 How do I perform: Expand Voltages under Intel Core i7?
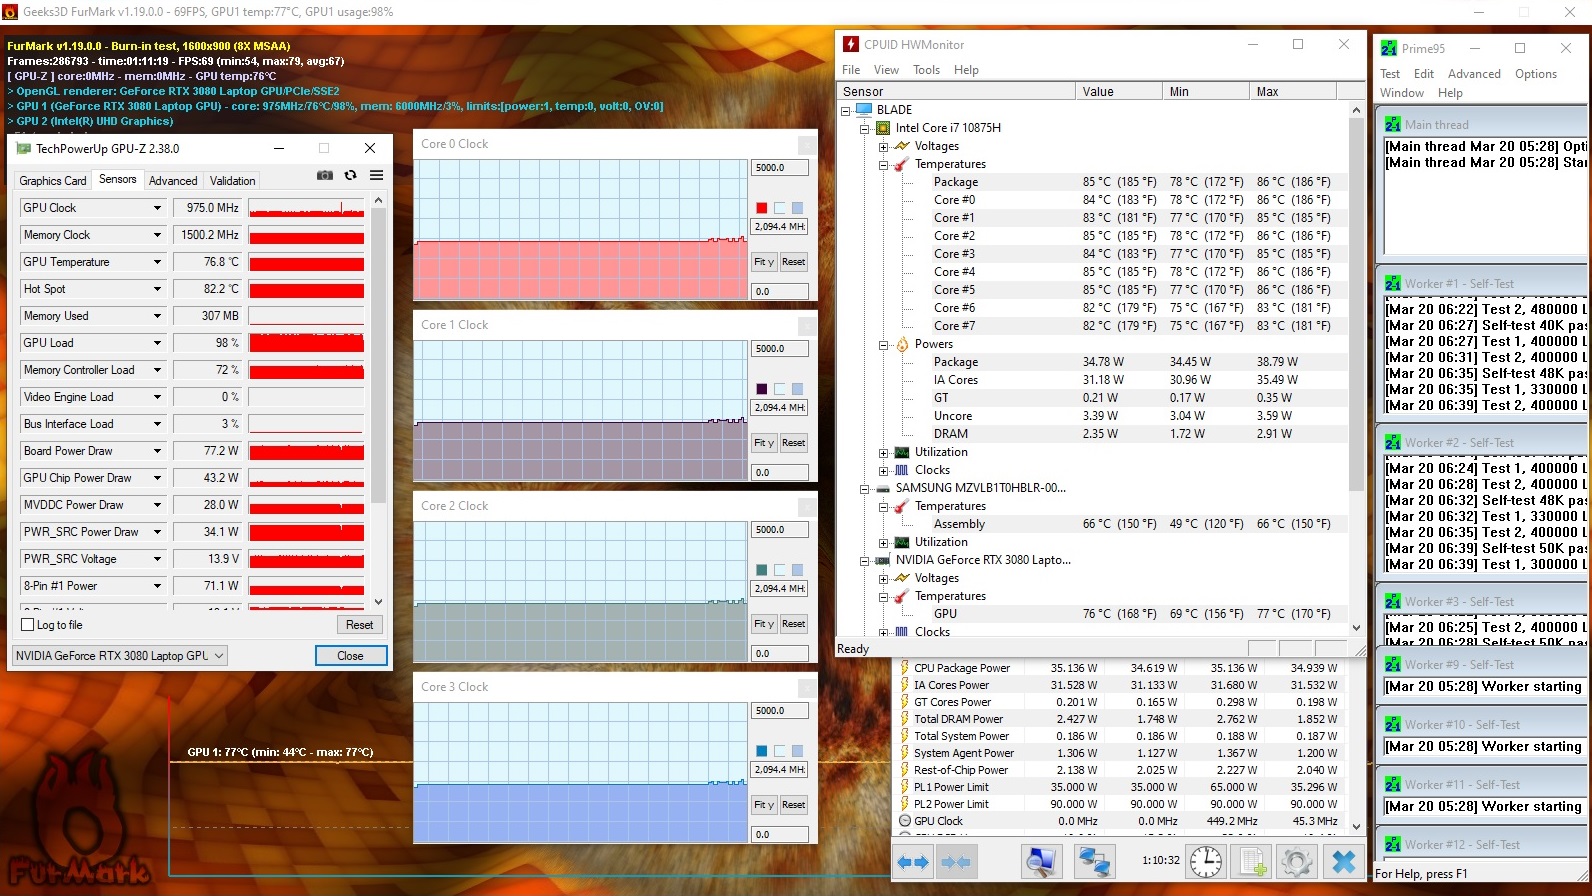tap(883, 146)
